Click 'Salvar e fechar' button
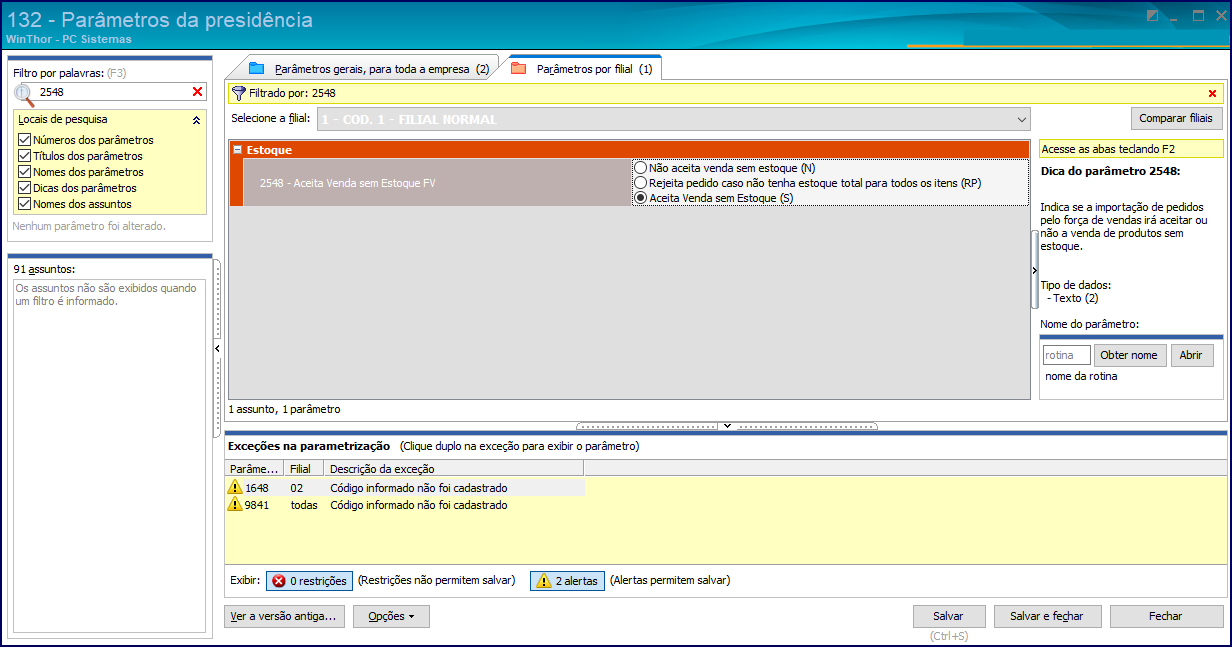This screenshot has height=647, width=1232. (x=1047, y=617)
